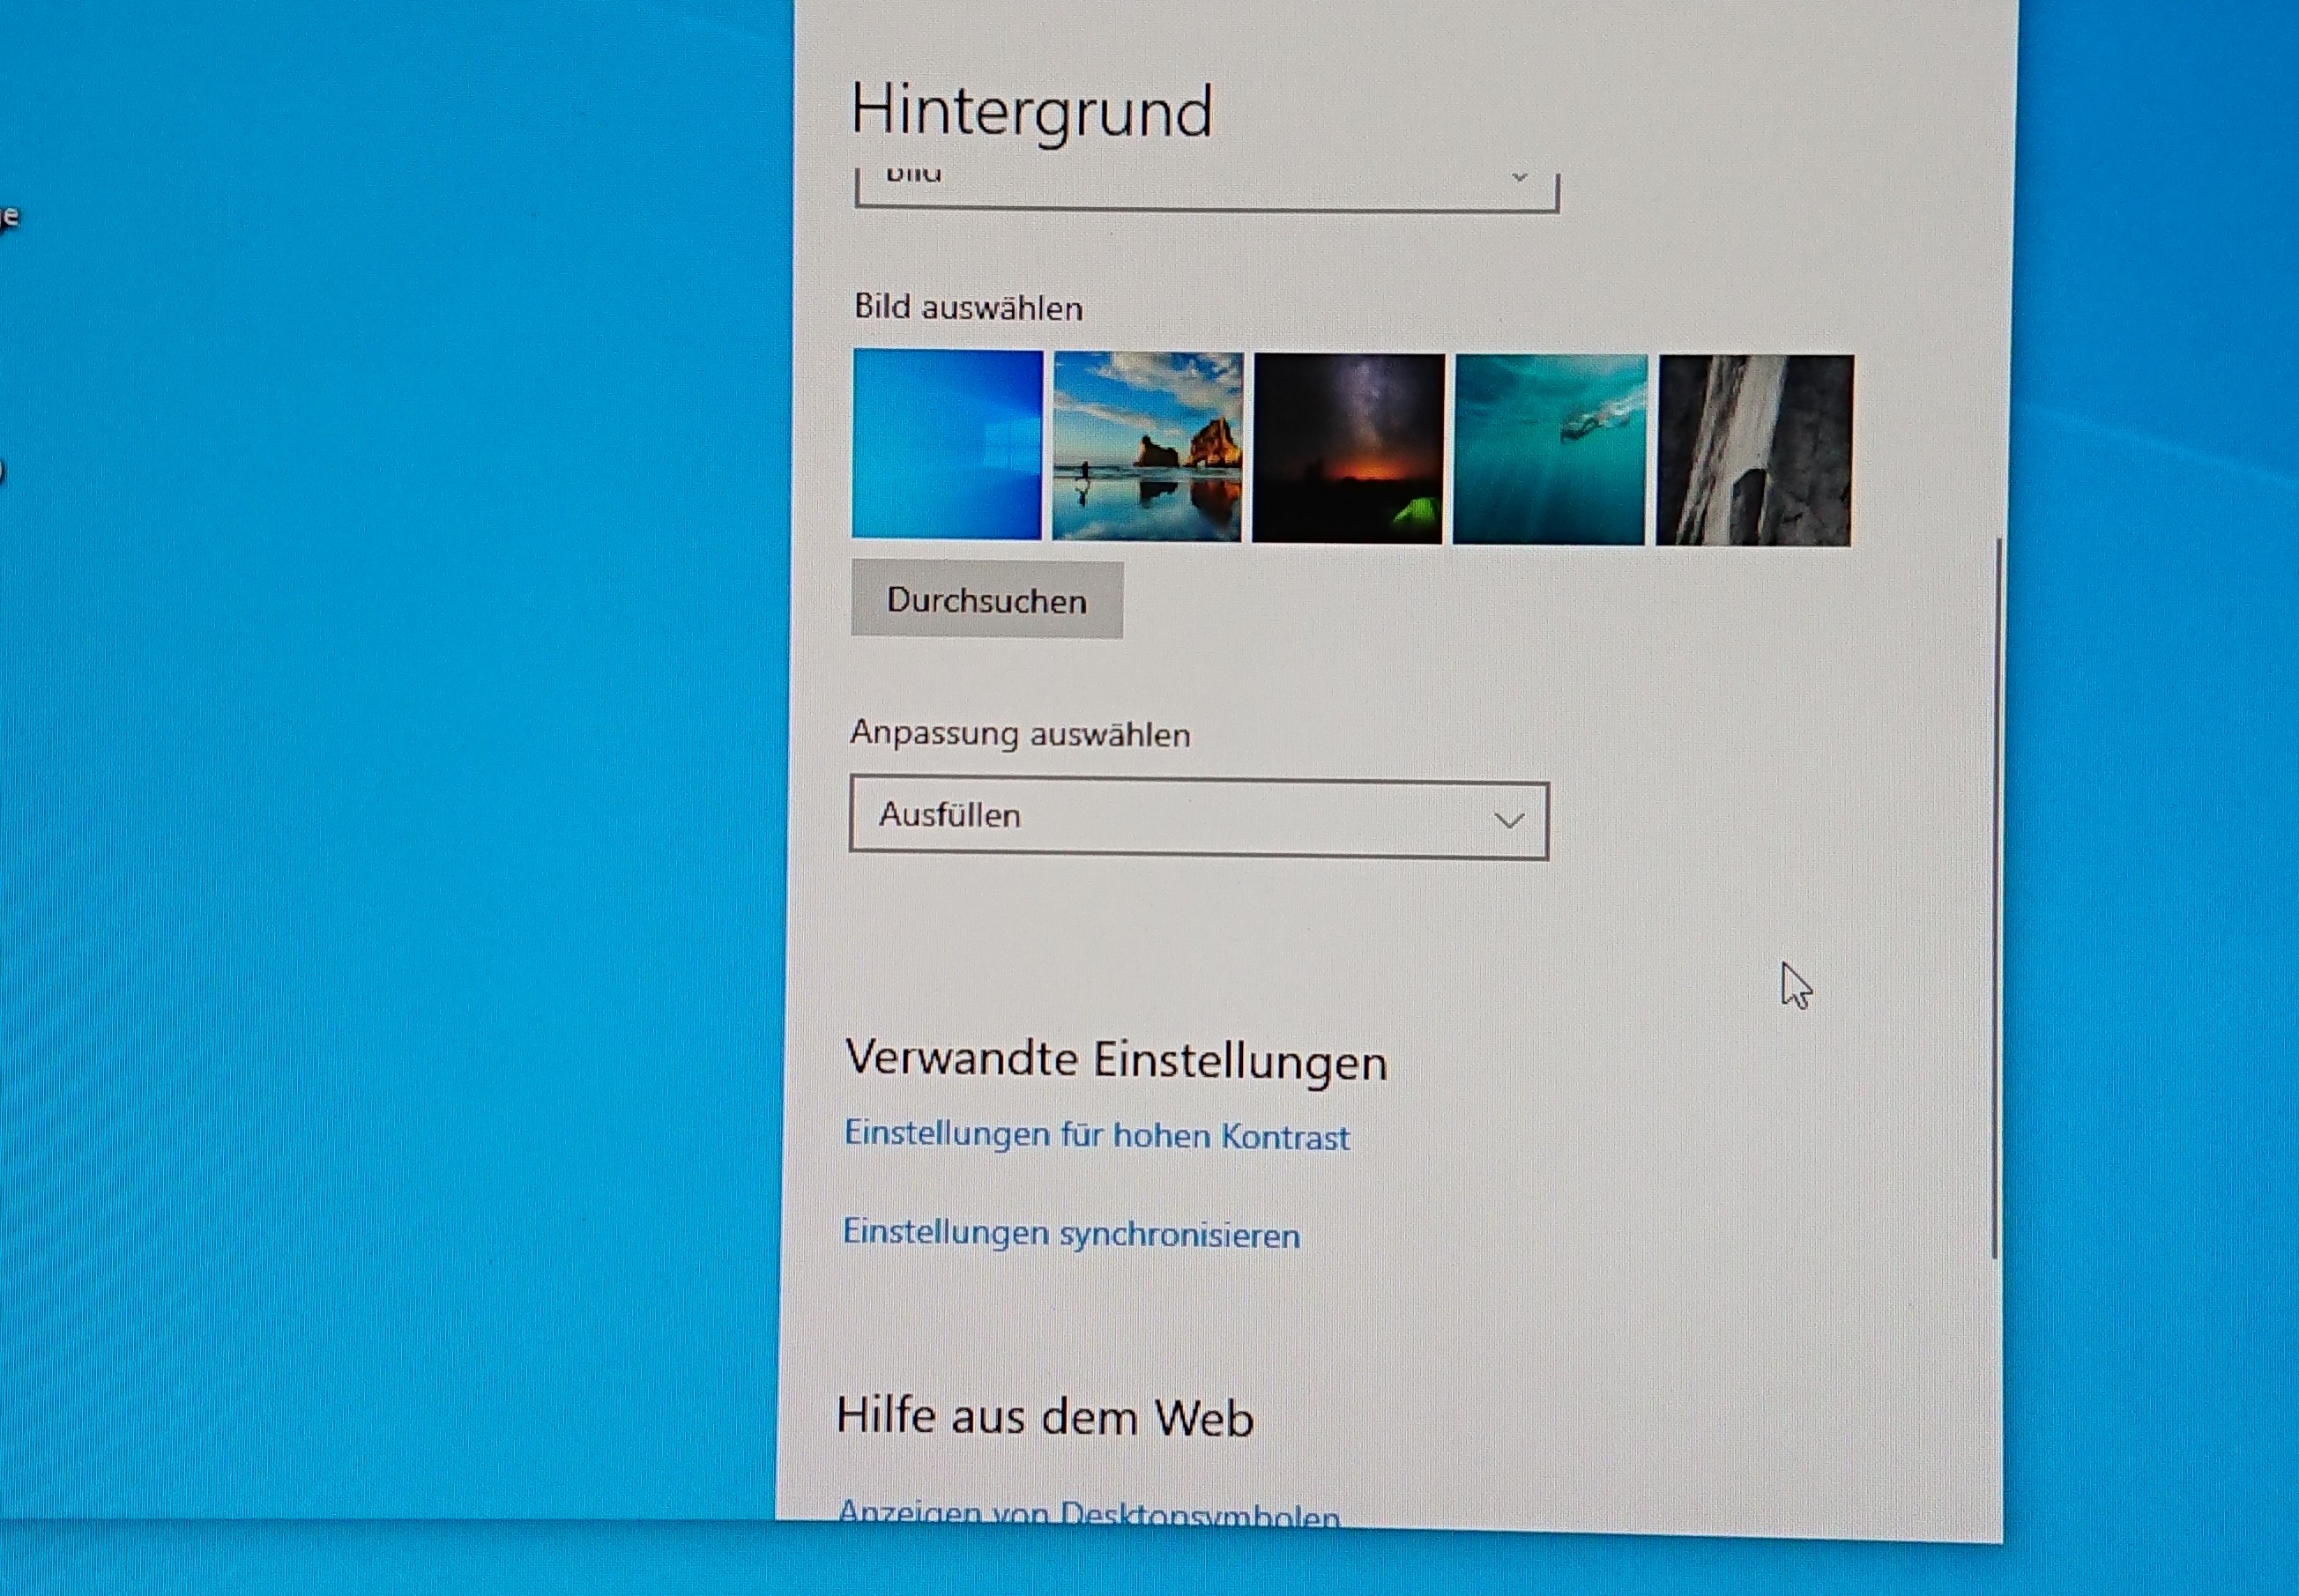Open Einstellungen synchronisieren link
Viewport: 2299px width, 1596px height.
point(1071,1234)
